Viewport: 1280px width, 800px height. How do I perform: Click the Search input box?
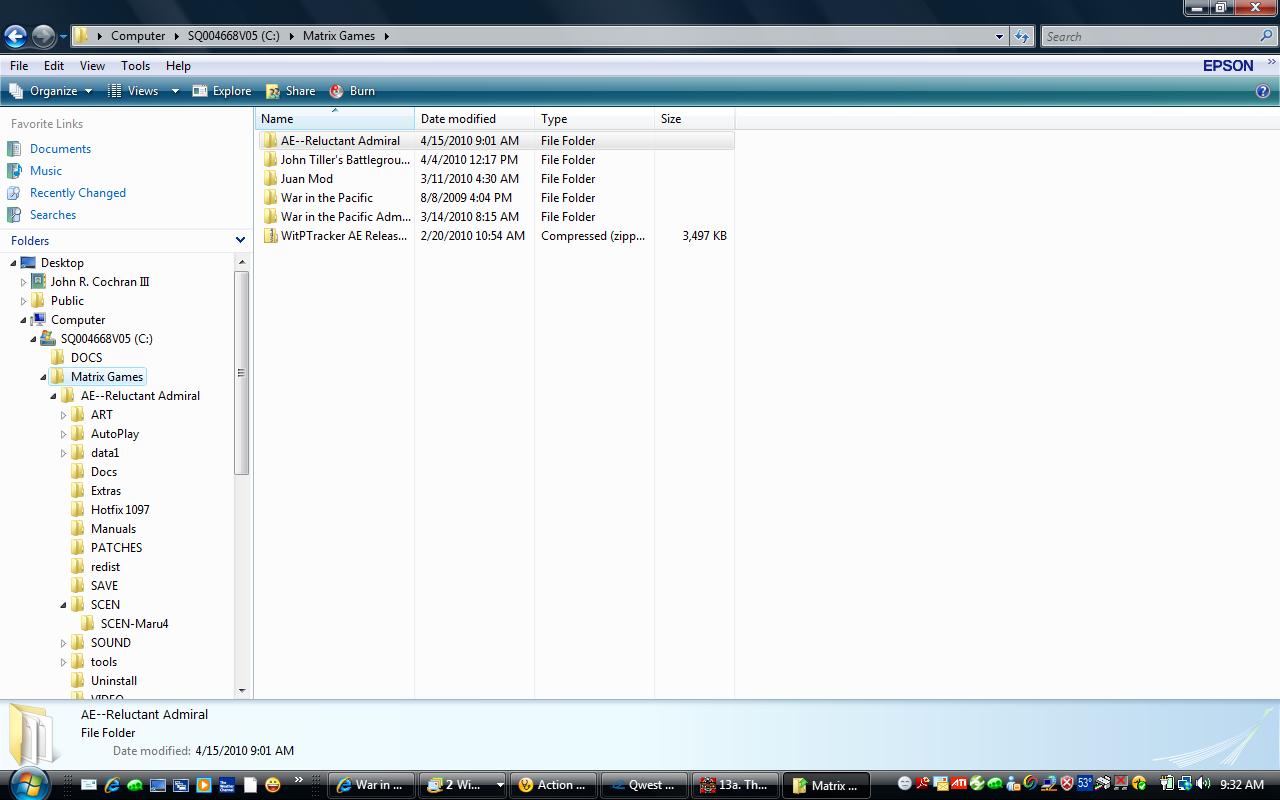(1149, 36)
